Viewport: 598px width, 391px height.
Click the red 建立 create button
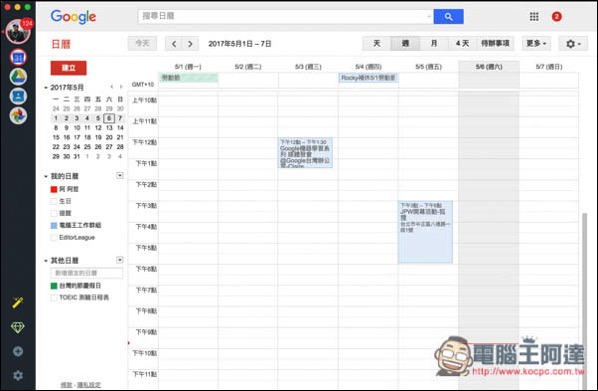pos(69,68)
